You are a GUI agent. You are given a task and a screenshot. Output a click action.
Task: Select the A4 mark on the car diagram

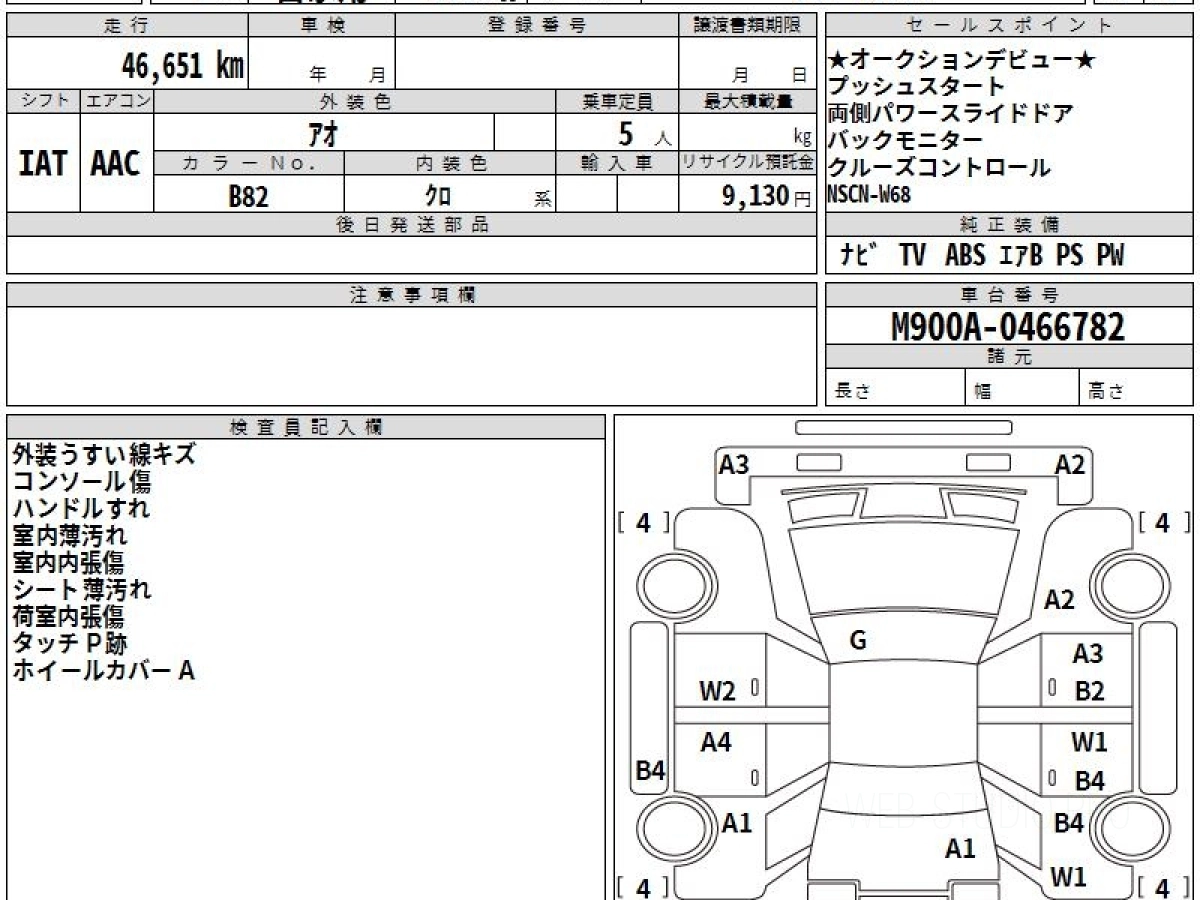click(716, 742)
